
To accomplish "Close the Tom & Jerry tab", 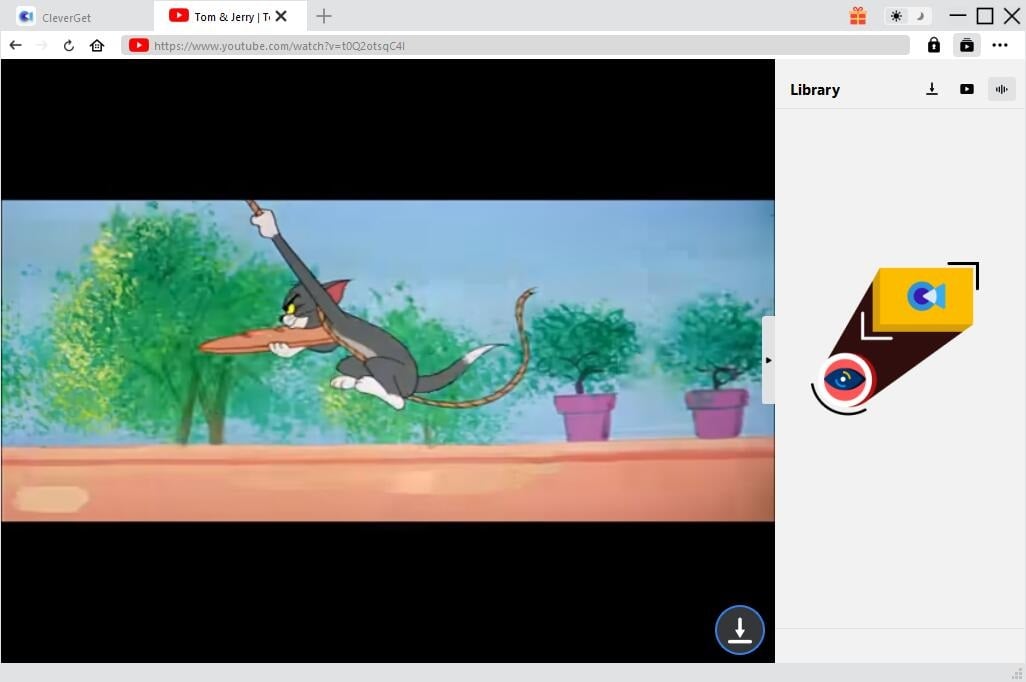I will coord(282,16).
